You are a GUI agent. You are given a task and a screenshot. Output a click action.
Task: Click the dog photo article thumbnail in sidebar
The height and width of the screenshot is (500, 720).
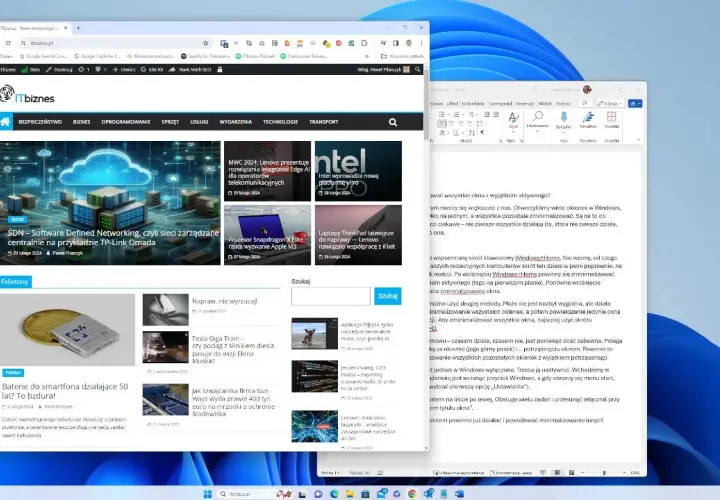click(x=315, y=334)
